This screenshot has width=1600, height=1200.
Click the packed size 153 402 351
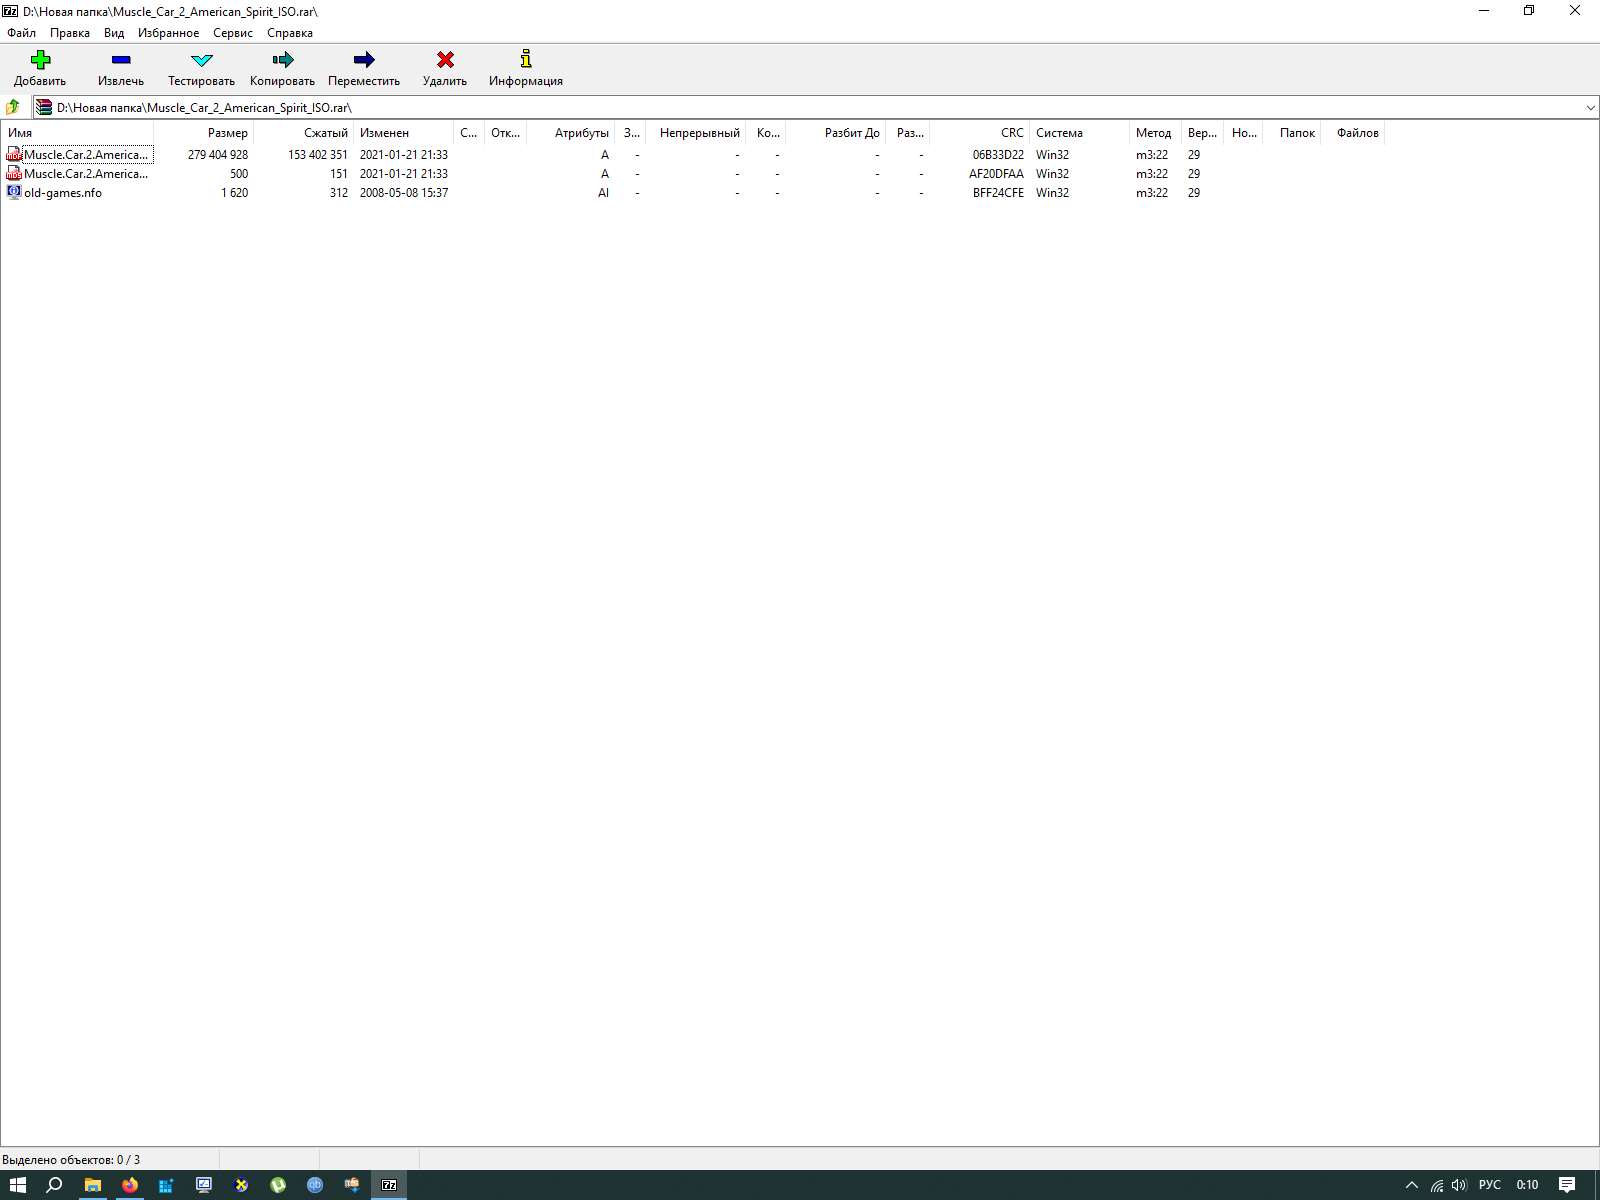click(318, 155)
